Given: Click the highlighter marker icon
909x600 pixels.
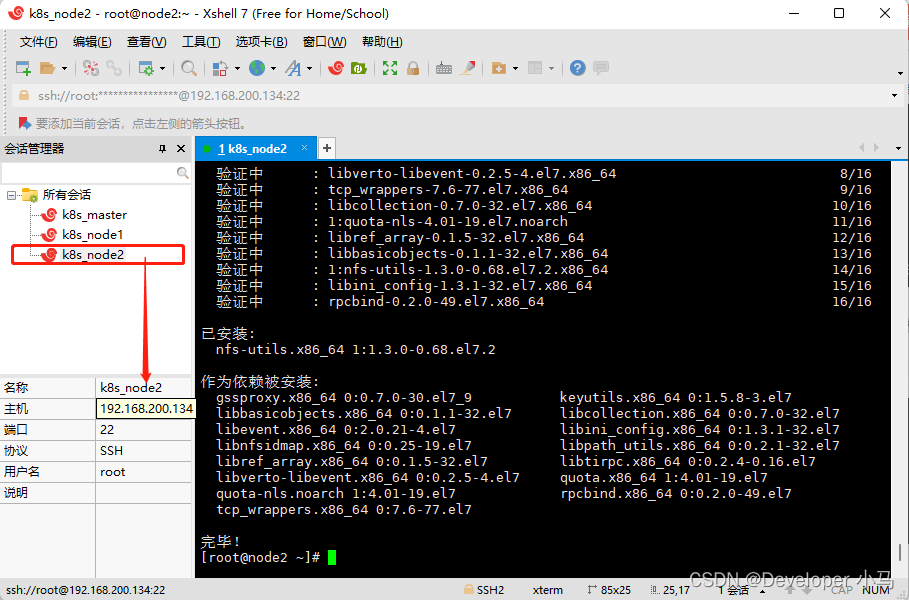Looking at the screenshot, I should point(467,68).
